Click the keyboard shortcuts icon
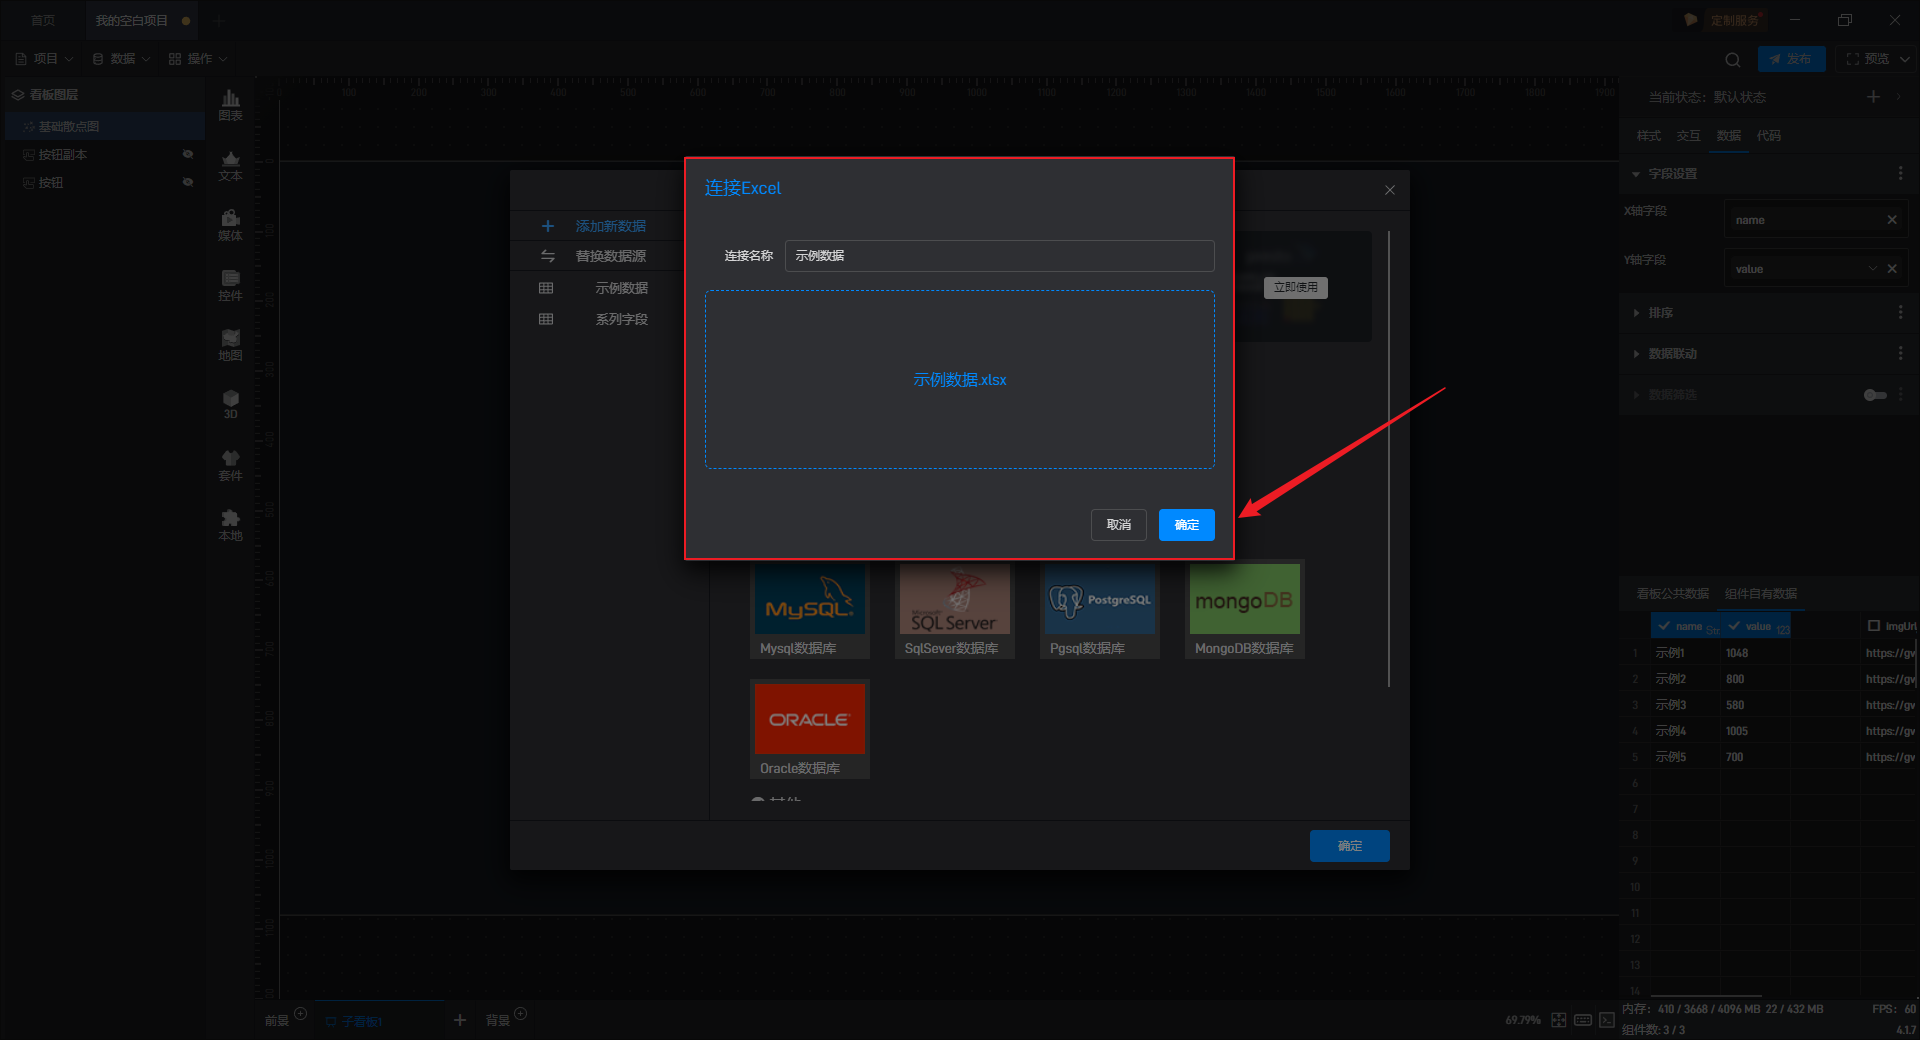The height and width of the screenshot is (1040, 1920). (1583, 1020)
